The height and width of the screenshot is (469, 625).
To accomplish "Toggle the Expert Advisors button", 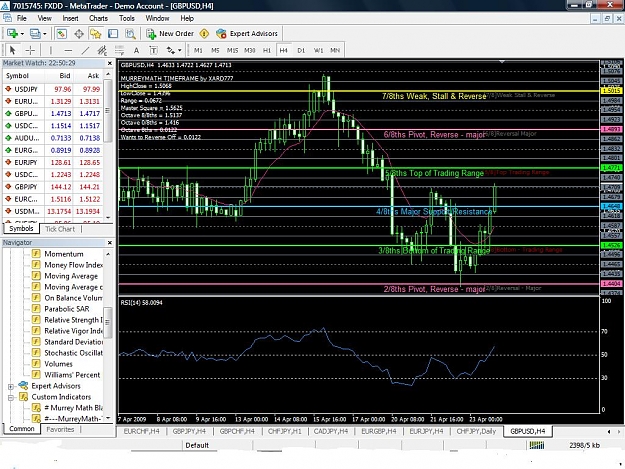I will point(247,34).
